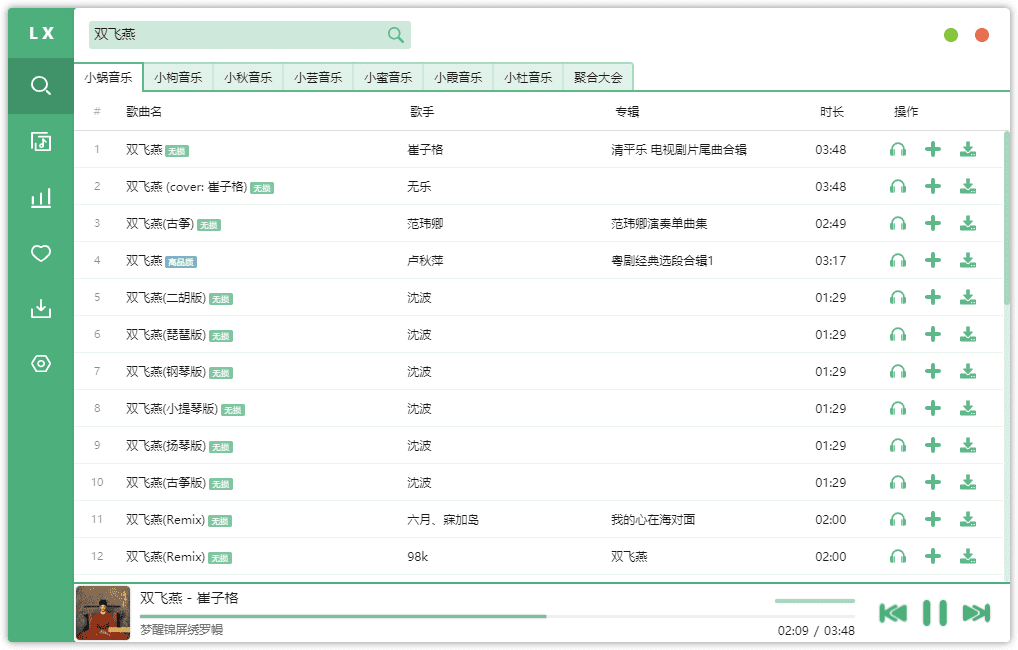The image size is (1018, 650).
Task: Switch to the 小蜜音乐 source
Action: coord(388,75)
